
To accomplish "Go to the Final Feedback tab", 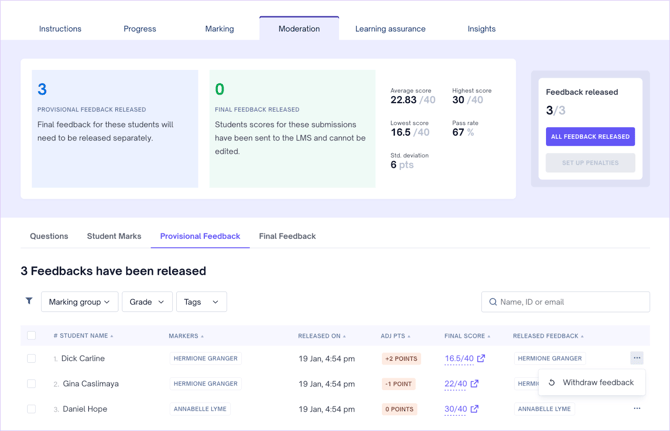I will click(287, 236).
